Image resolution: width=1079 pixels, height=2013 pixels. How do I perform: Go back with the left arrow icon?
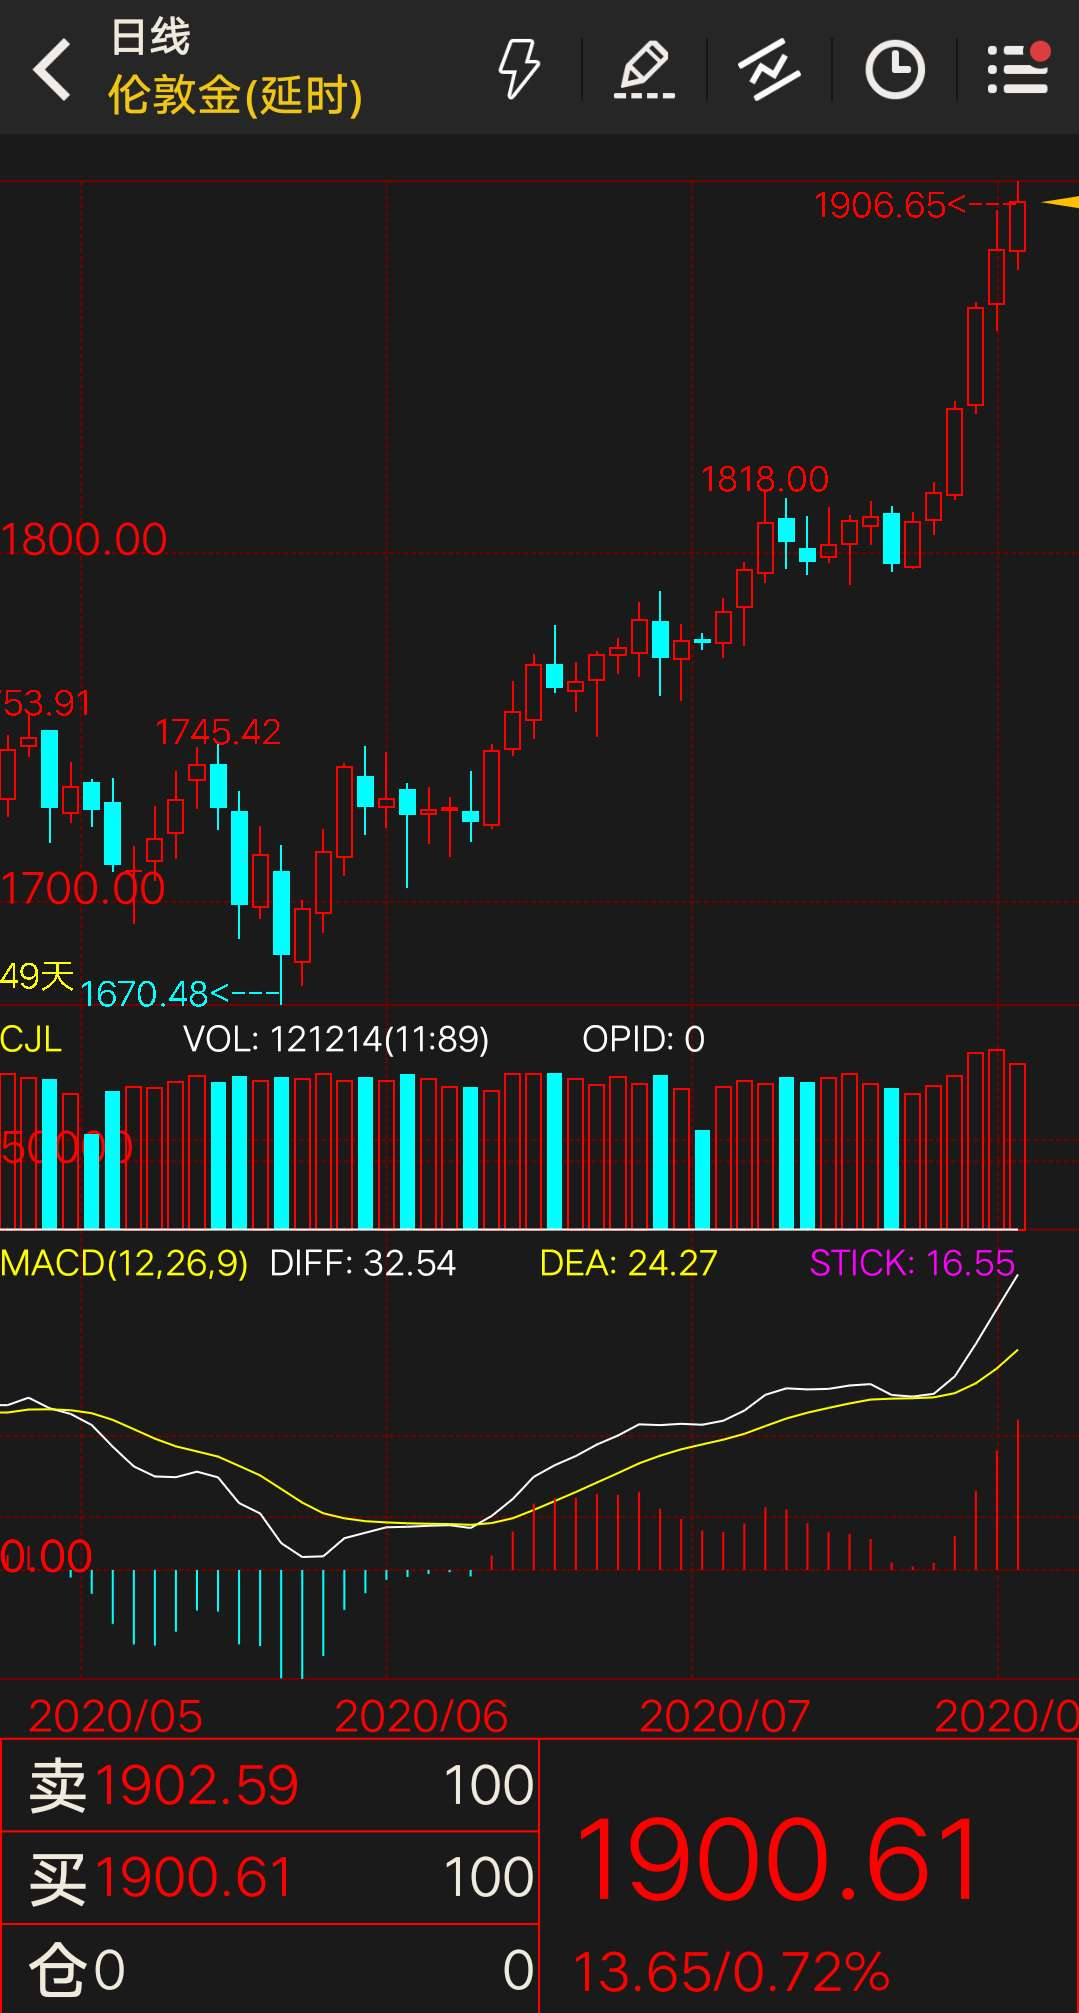52,69
